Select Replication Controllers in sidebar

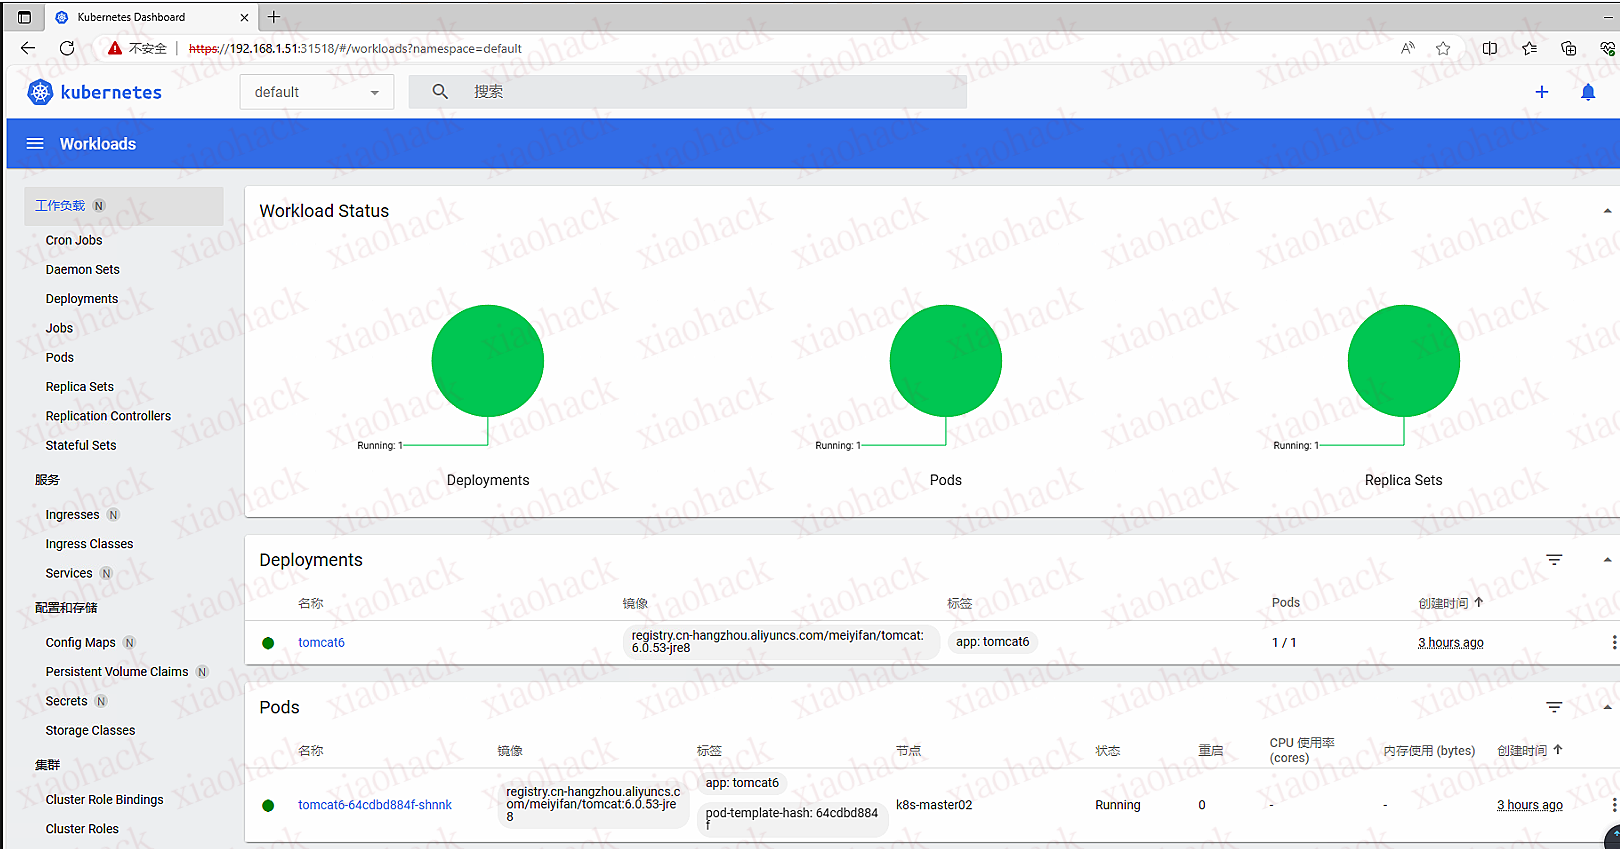108,416
